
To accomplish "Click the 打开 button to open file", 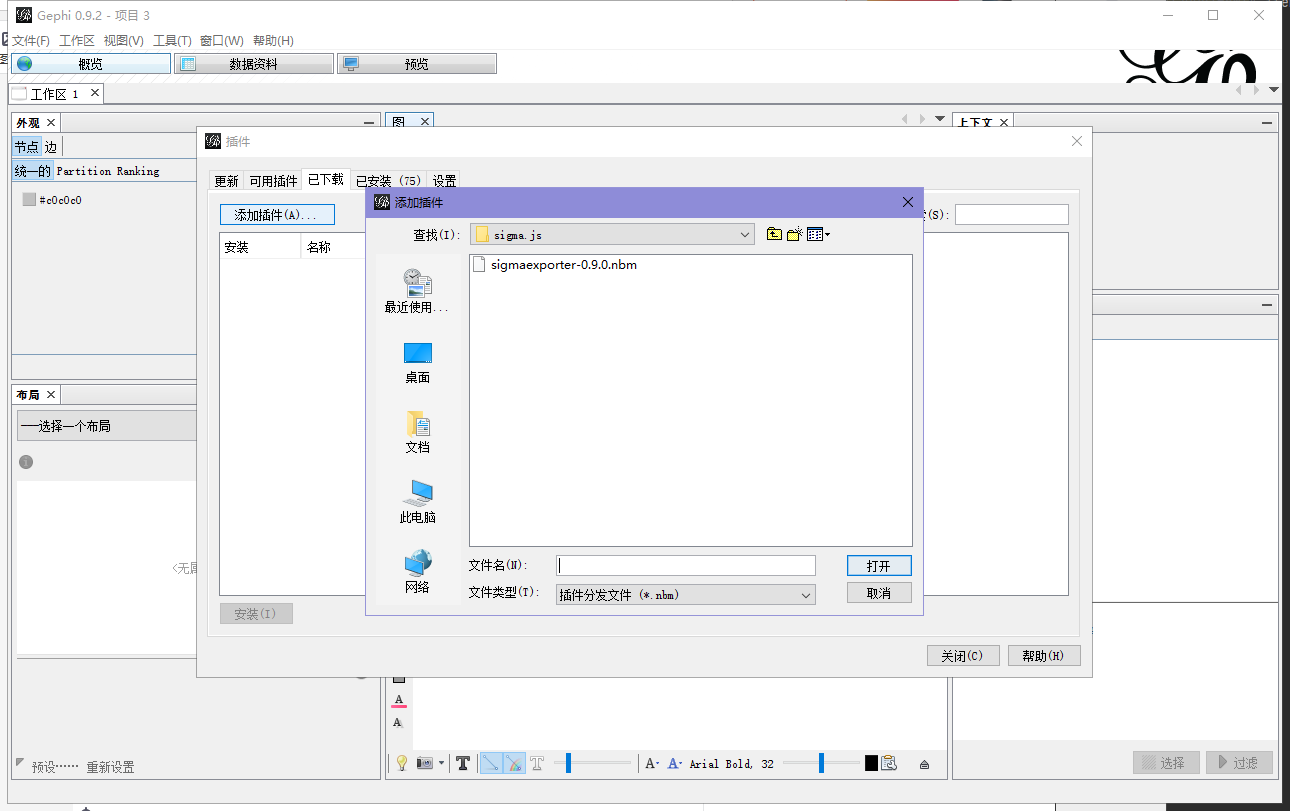I will pos(878,565).
